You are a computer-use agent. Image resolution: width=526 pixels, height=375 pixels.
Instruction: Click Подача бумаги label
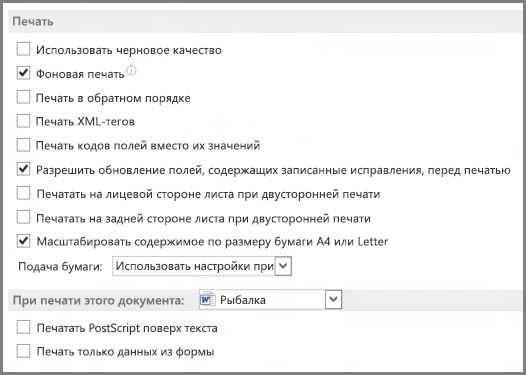click(60, 266)
